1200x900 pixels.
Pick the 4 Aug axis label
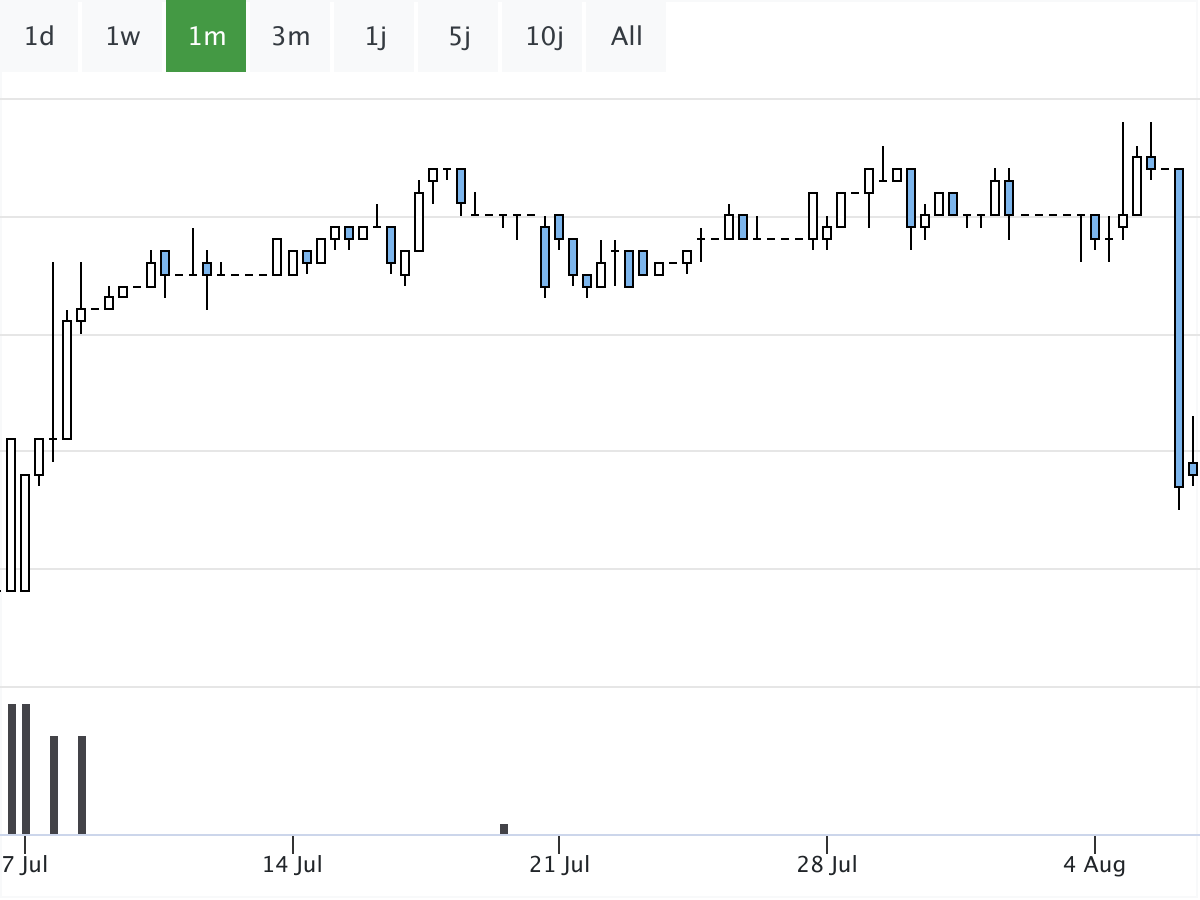[1094, 864]
